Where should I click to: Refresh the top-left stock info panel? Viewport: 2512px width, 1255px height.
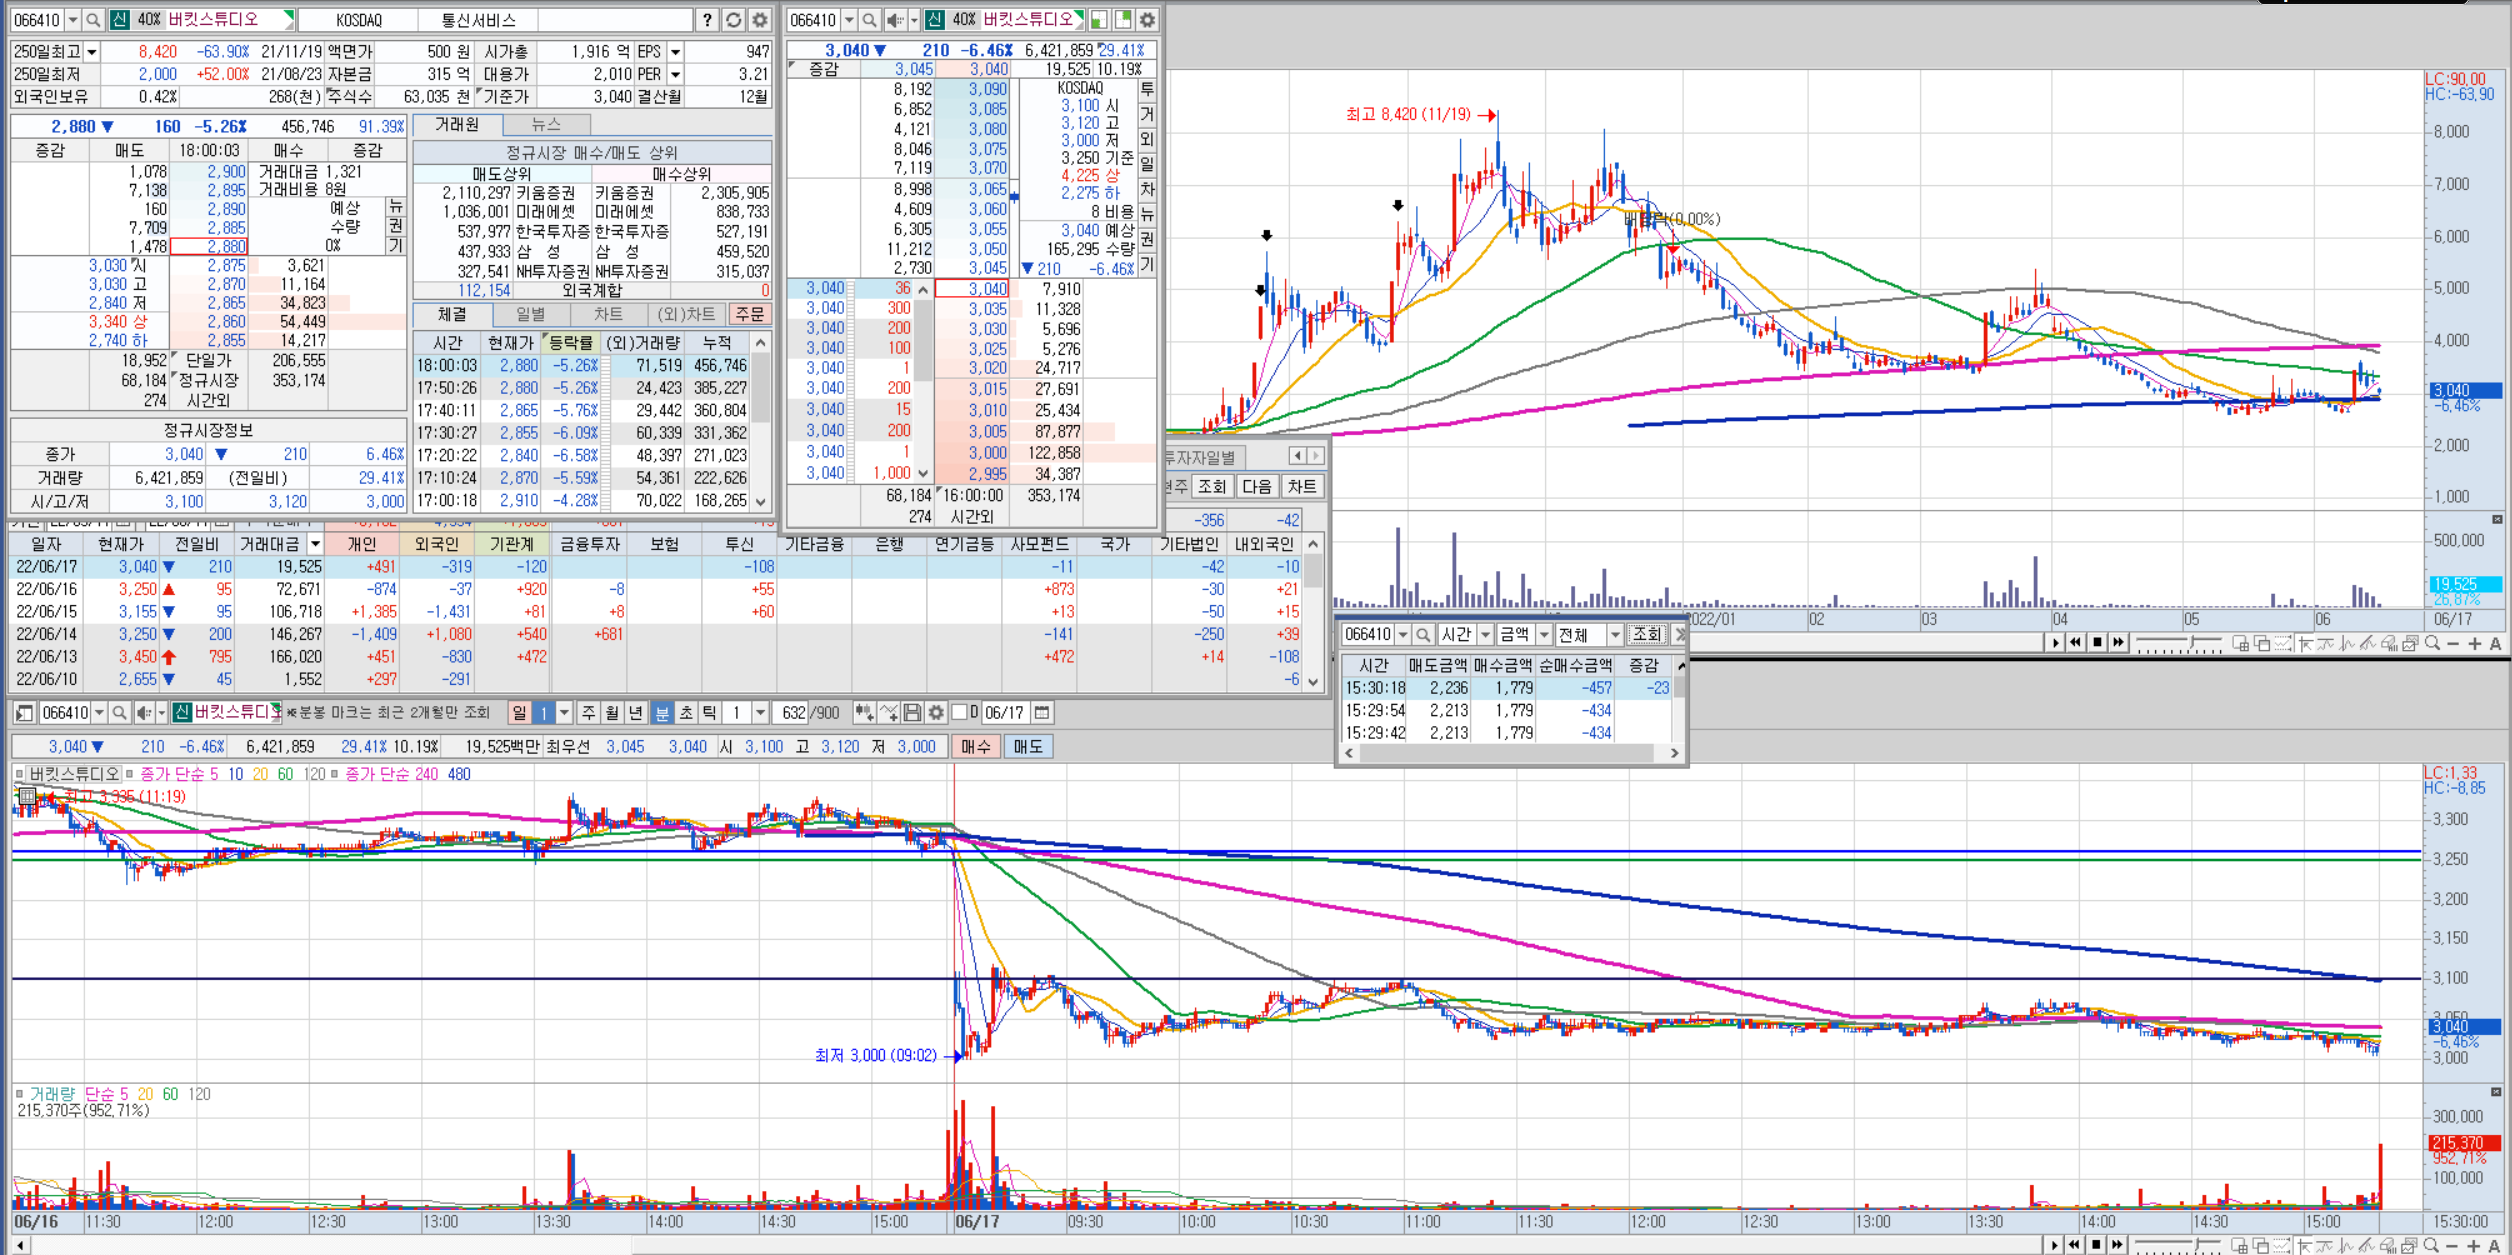(x=734, y=19)
